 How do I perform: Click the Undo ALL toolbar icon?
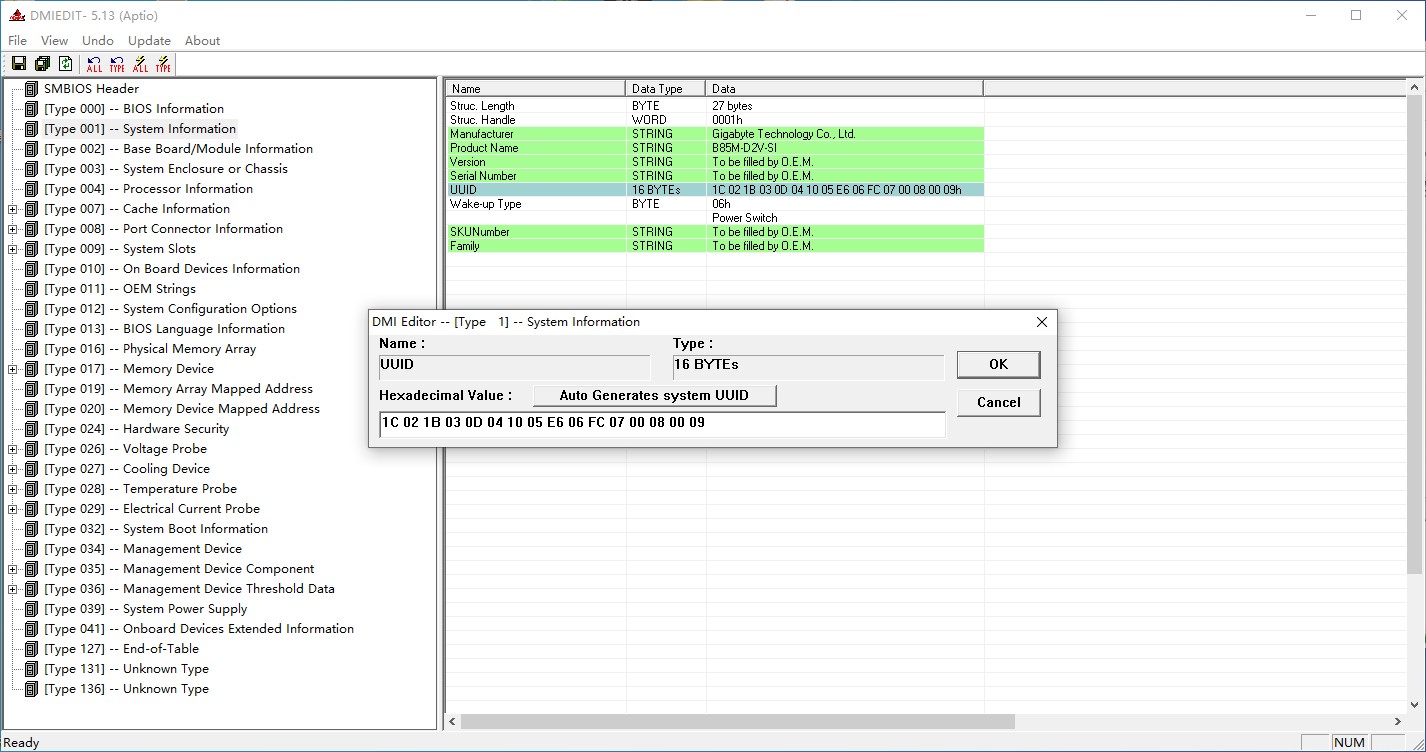[x=94, y=64]
